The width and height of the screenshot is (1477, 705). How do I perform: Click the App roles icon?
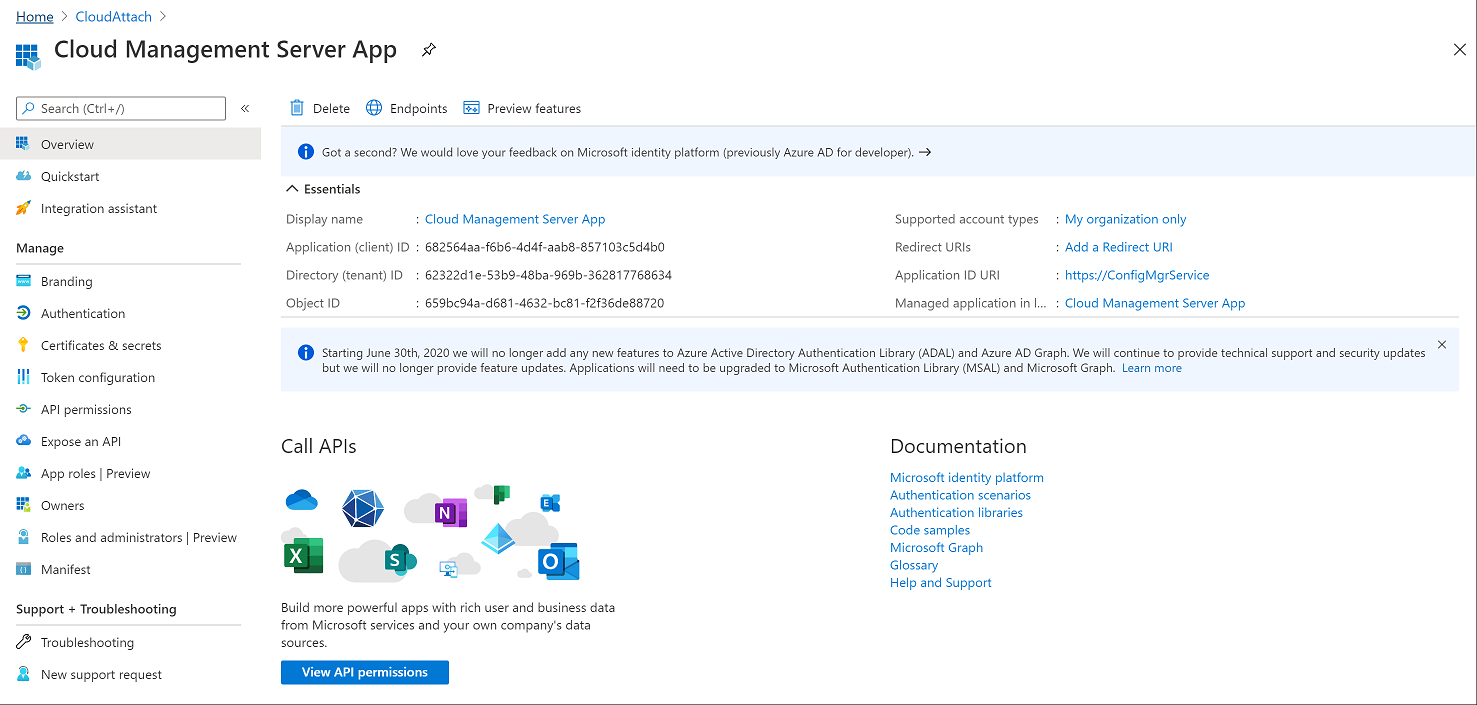point(23,473)
